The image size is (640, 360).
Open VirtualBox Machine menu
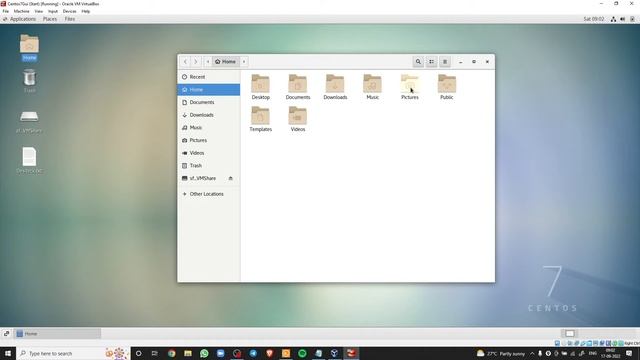pyautogui.click(x=22, y=11)
